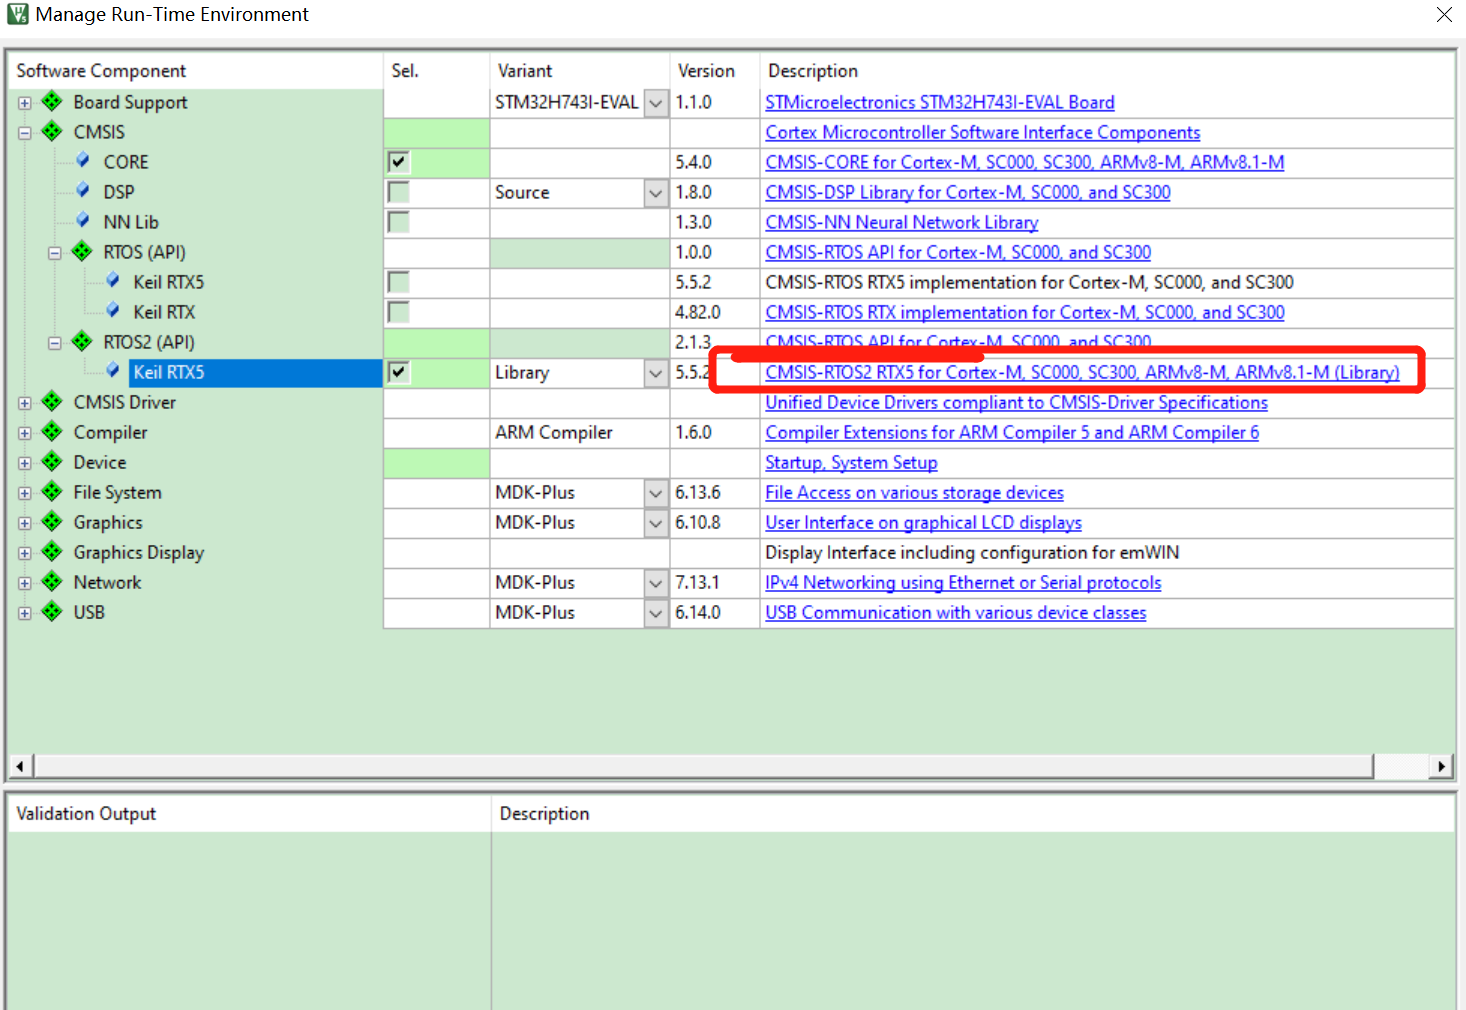
Task: Click the USB component group icon
Action: pos(51,612)
